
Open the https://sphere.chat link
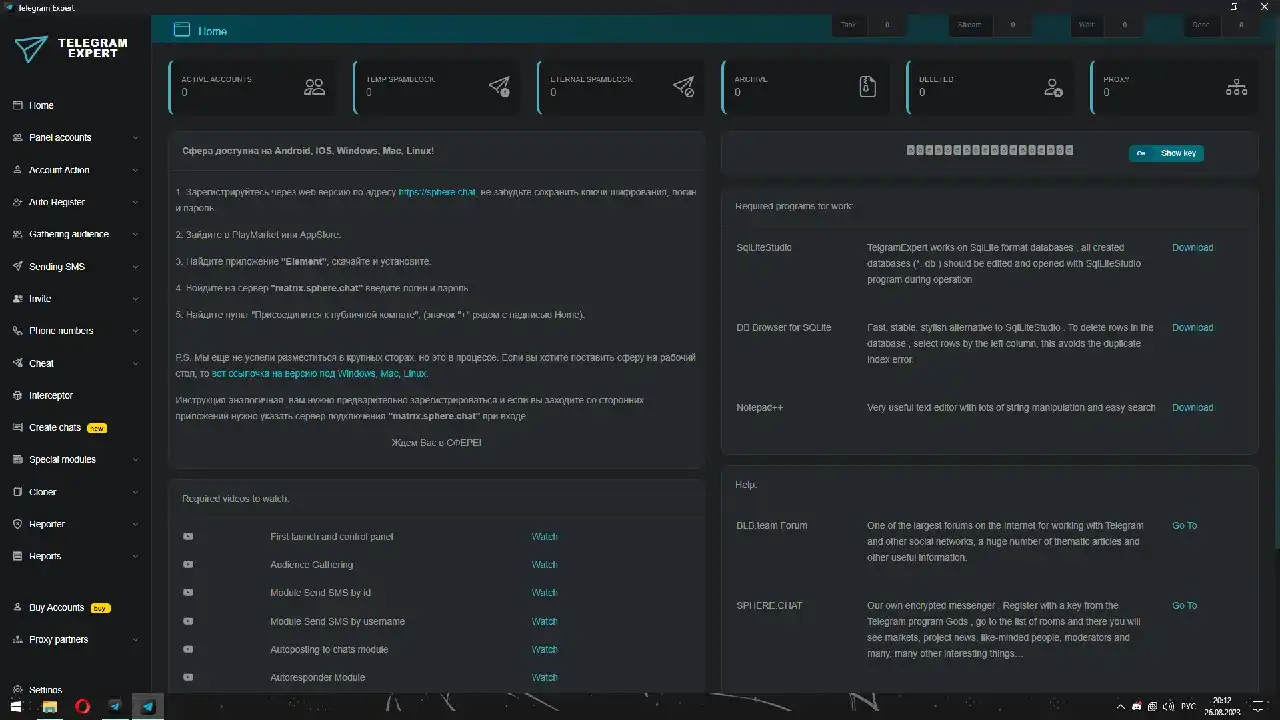(x=437, y=191)
